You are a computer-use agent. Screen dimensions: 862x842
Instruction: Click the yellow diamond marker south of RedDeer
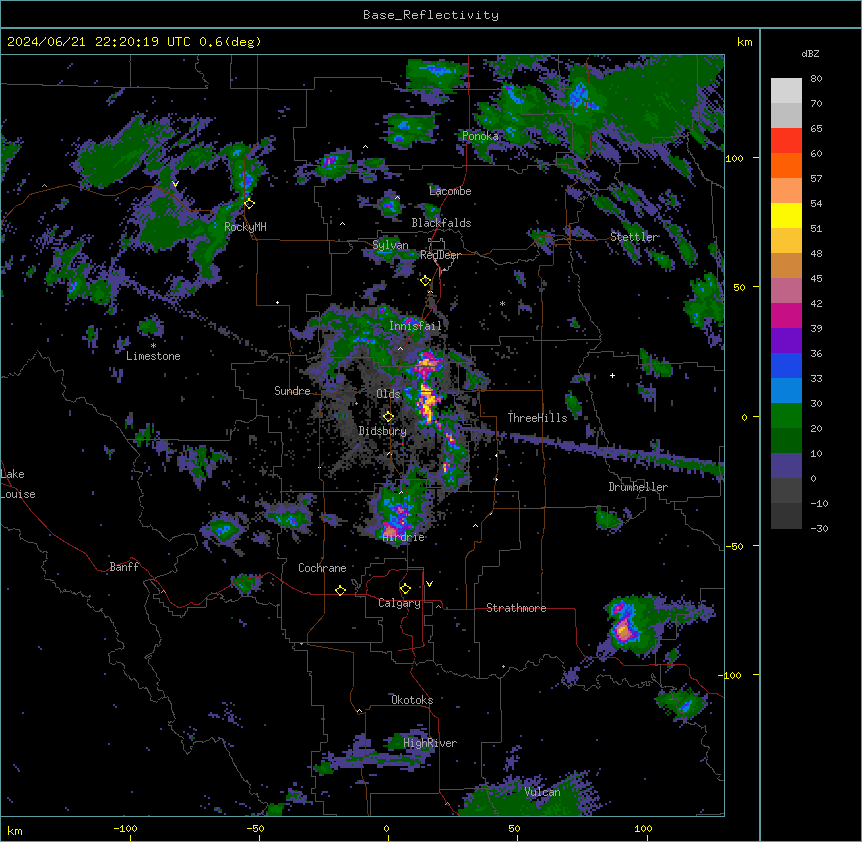[x=425, y=281]
